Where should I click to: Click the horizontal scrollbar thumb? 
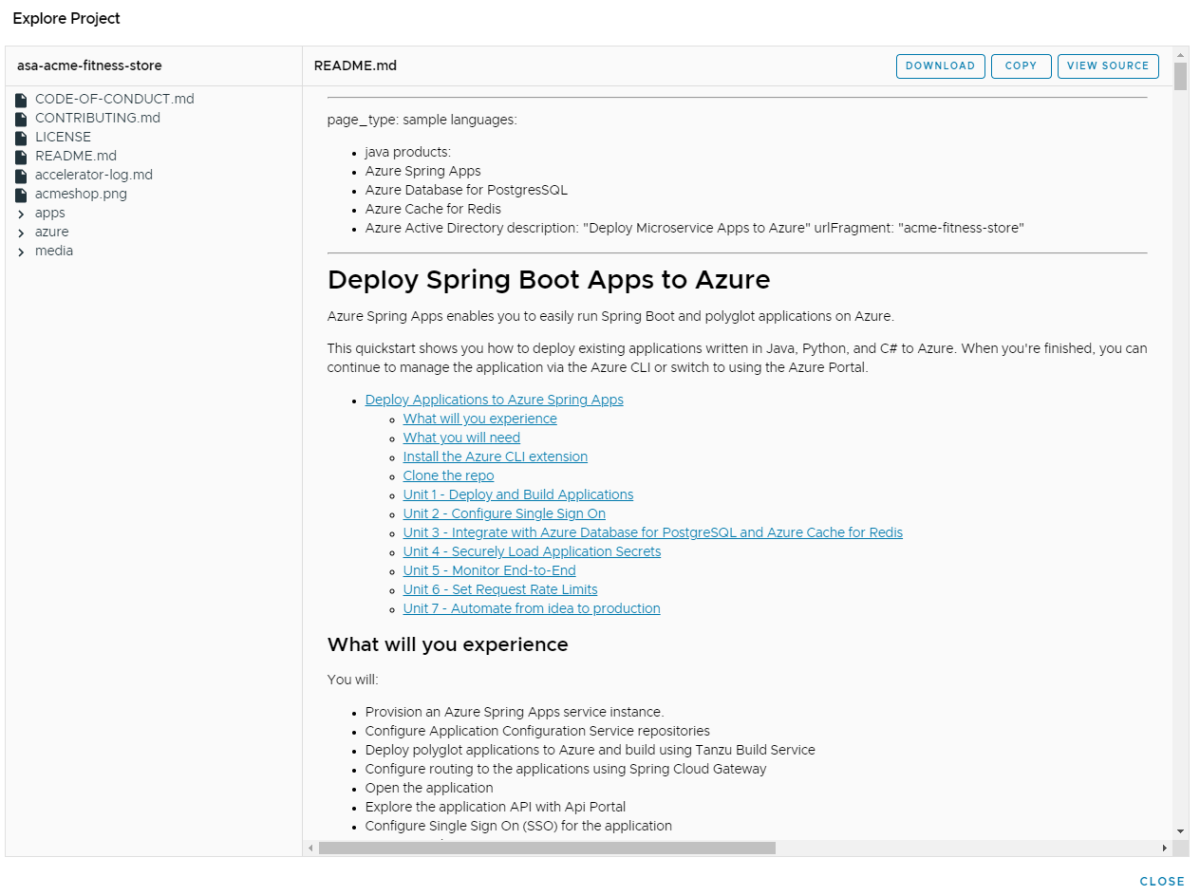click(x=547, y=848)
